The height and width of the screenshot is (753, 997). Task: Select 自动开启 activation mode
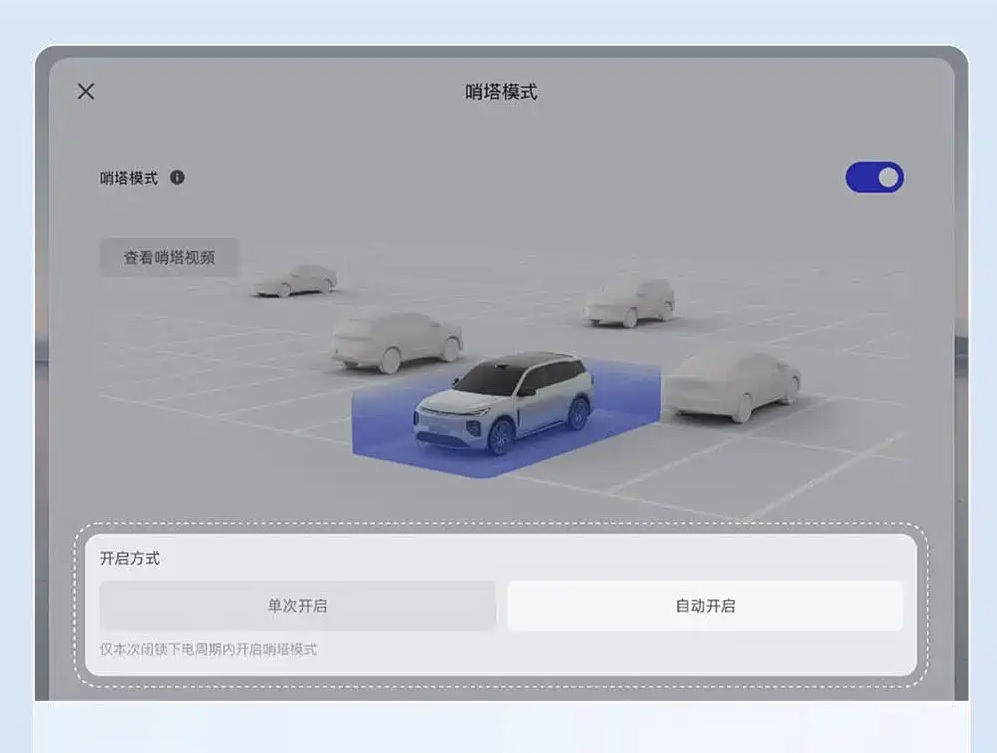click(705, 605)
